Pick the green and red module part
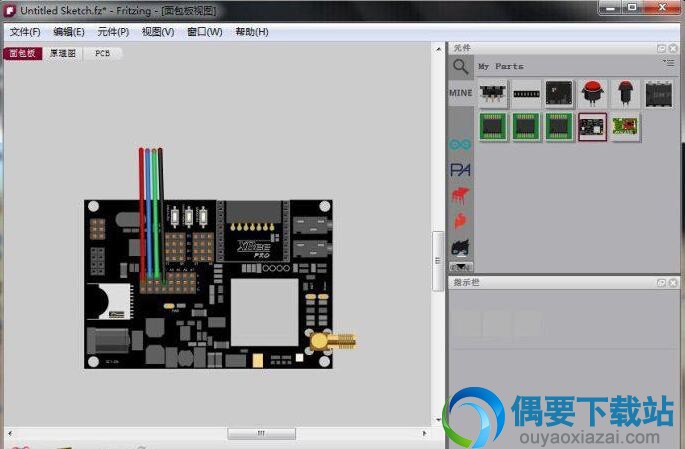This screenshot has height=449, width=685. [626, 127]
